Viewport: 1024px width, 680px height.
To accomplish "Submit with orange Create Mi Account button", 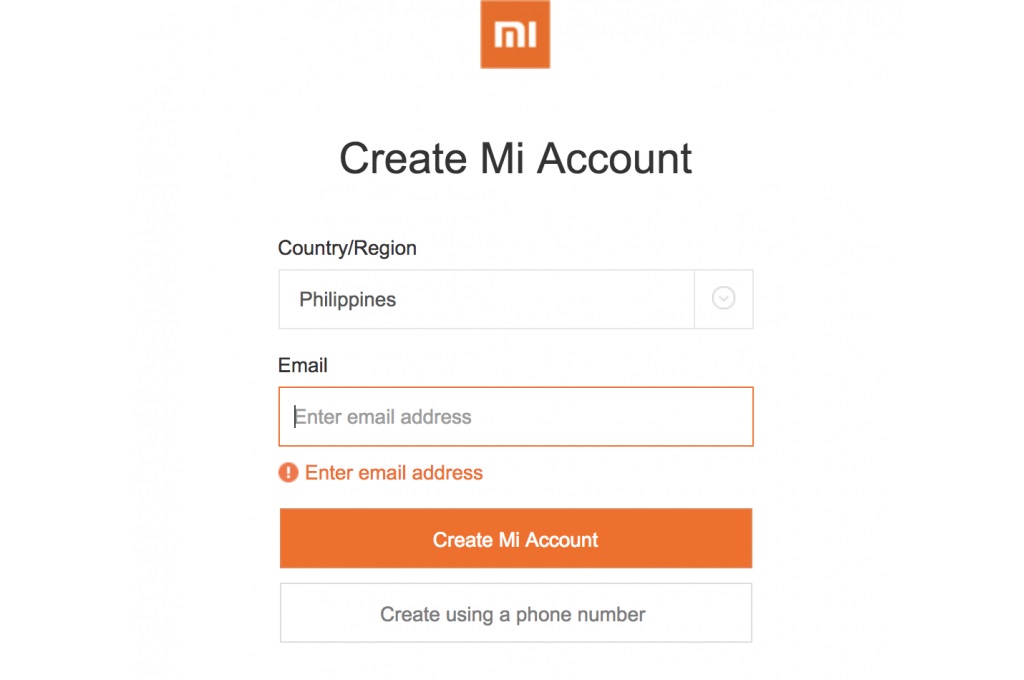I will click(516, 538).
